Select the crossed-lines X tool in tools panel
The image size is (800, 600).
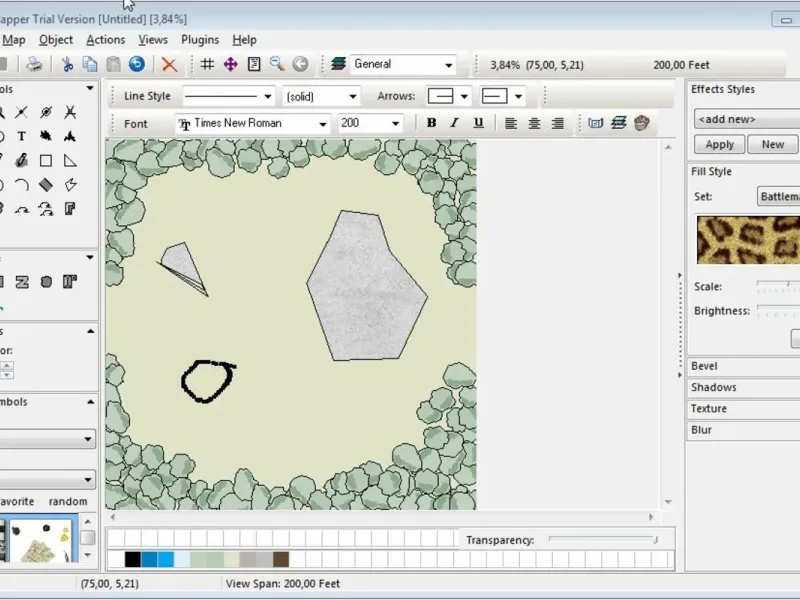(x=21, y=112)
